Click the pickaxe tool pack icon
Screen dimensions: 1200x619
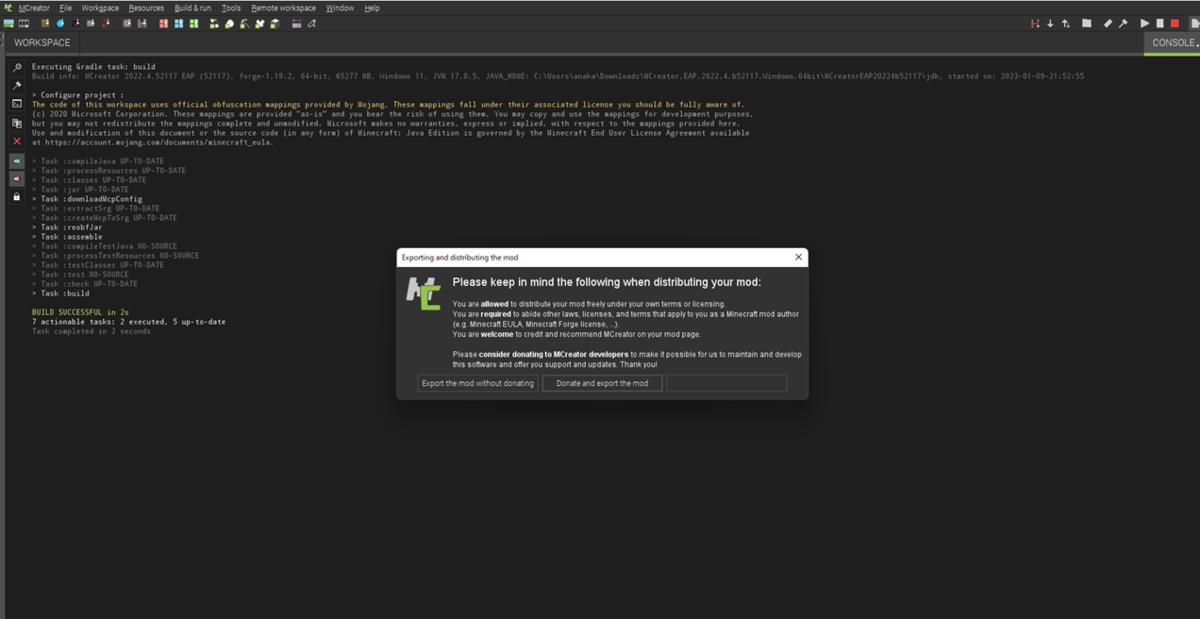click(x=245, y=23)
